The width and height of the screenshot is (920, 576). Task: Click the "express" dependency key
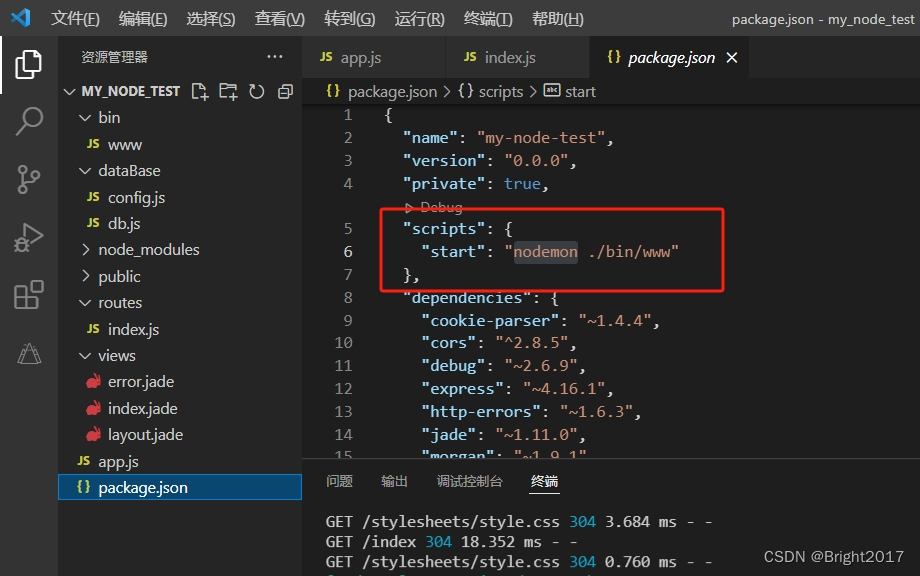[462, 389]
